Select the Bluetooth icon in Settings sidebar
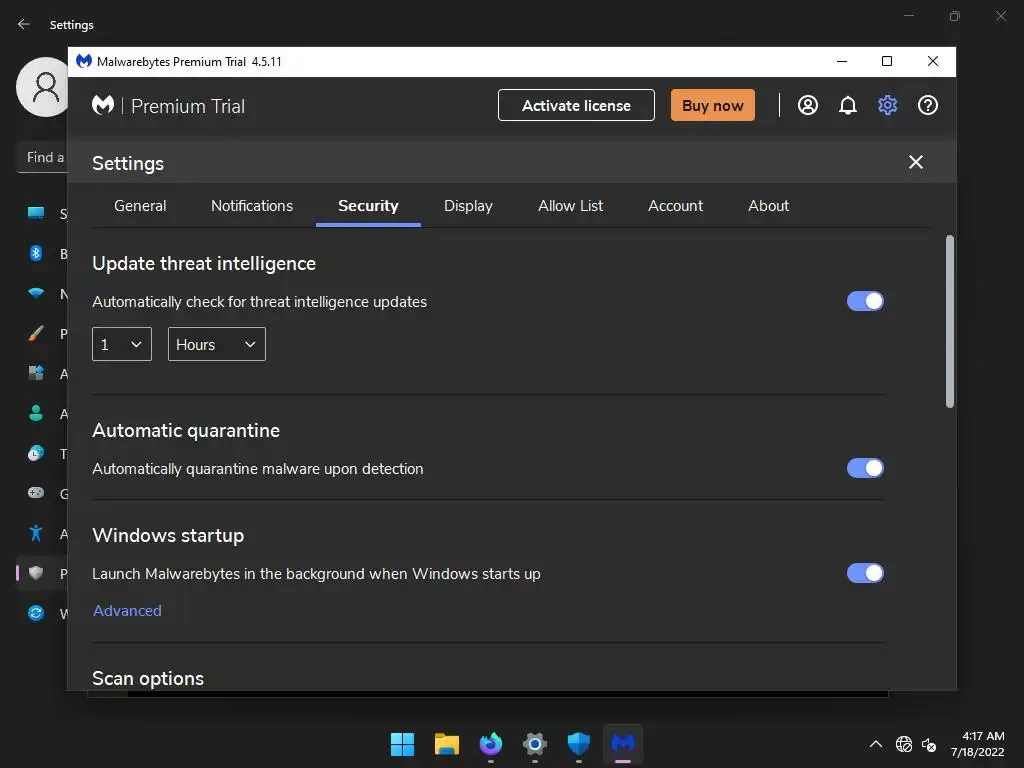The image size is (1024, 768). click(x=36, y=253)
